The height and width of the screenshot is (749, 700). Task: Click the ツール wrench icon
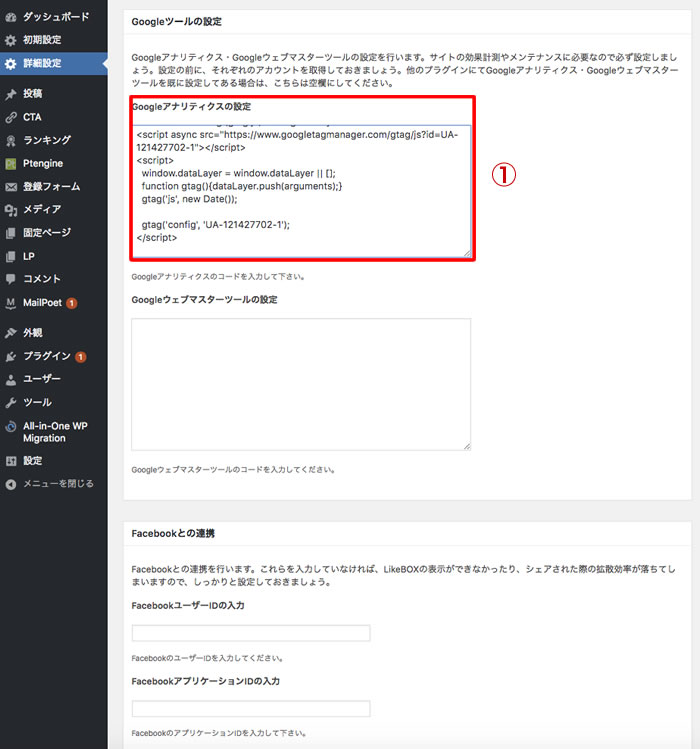11,402
